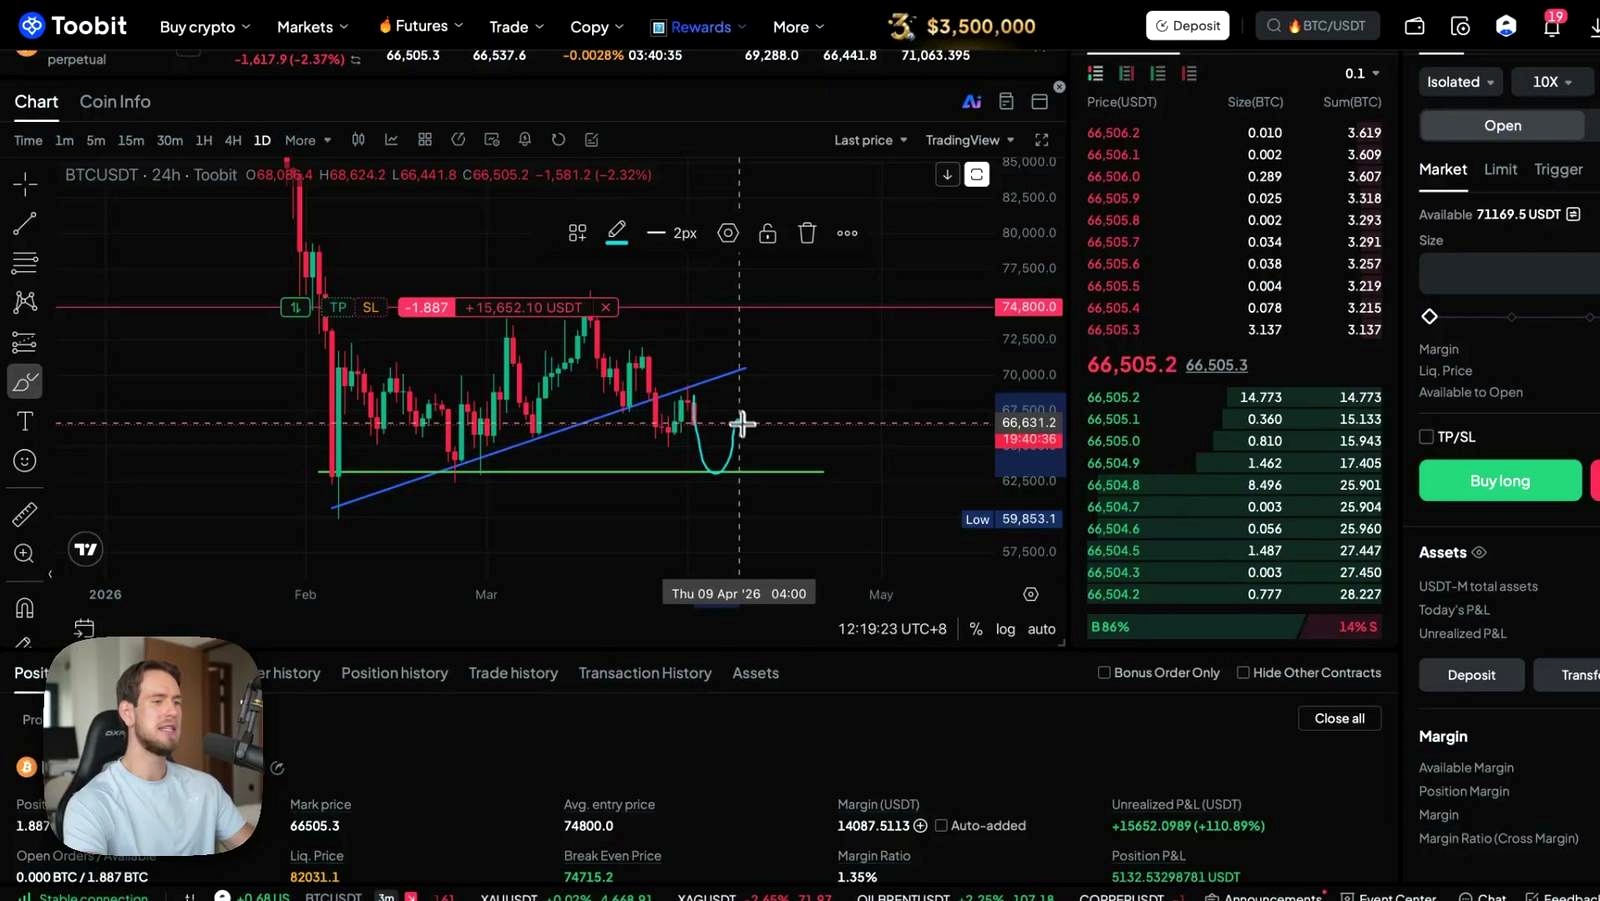This screenshot has height=901, width=1600.
Task: Expand the 10X leverage dropdown
Action: 1552,82
